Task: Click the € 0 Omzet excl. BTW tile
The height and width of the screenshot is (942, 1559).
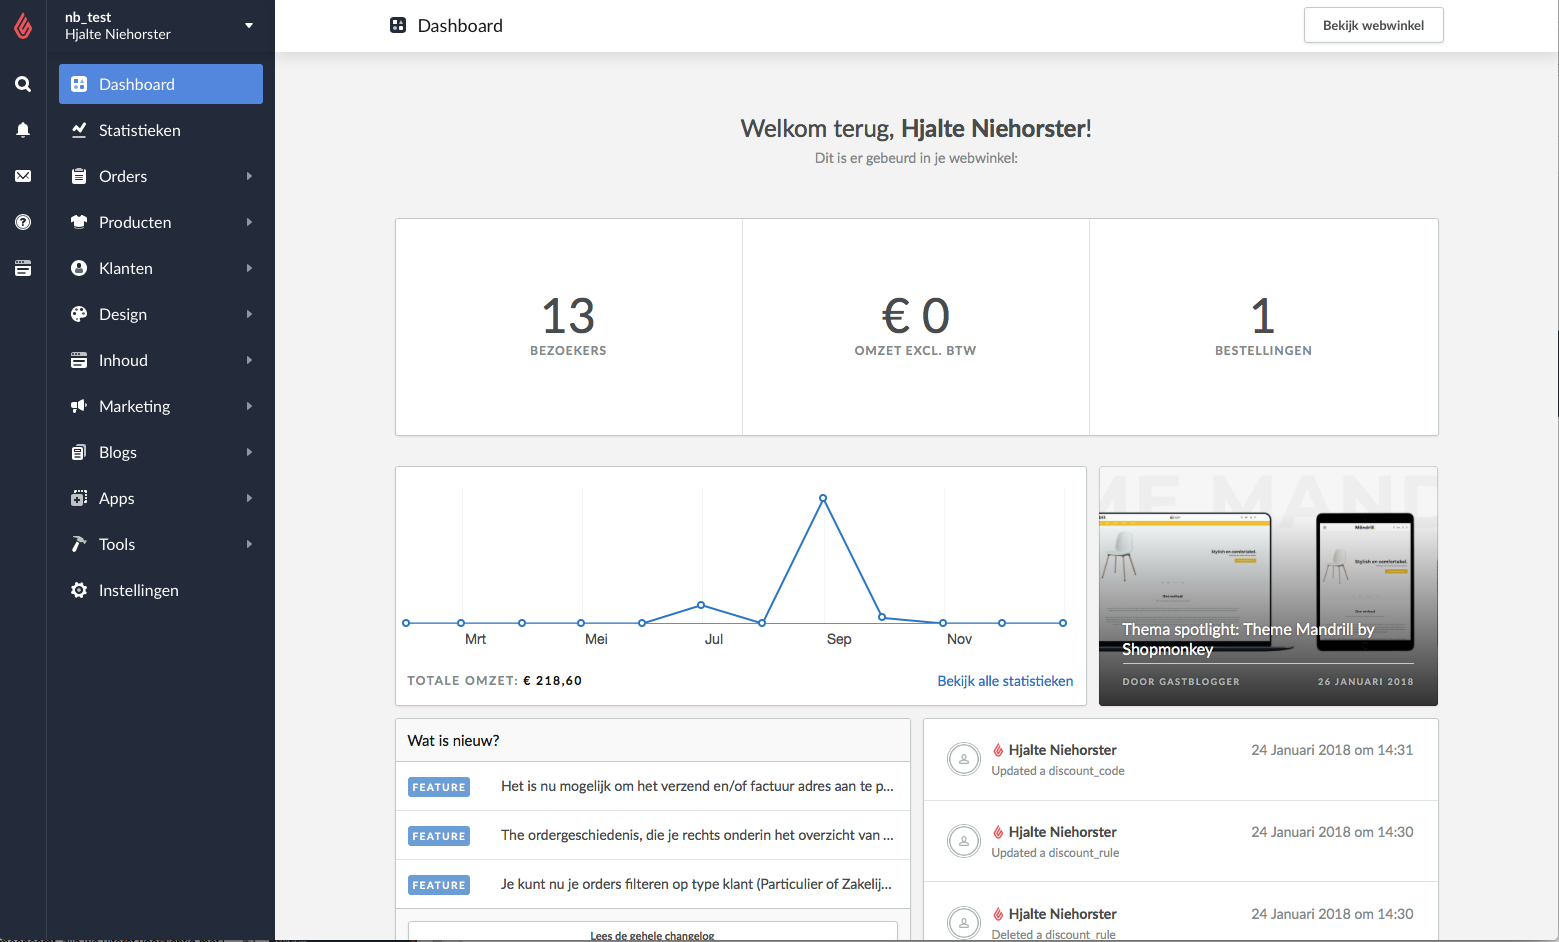Action: coord(916,327)
